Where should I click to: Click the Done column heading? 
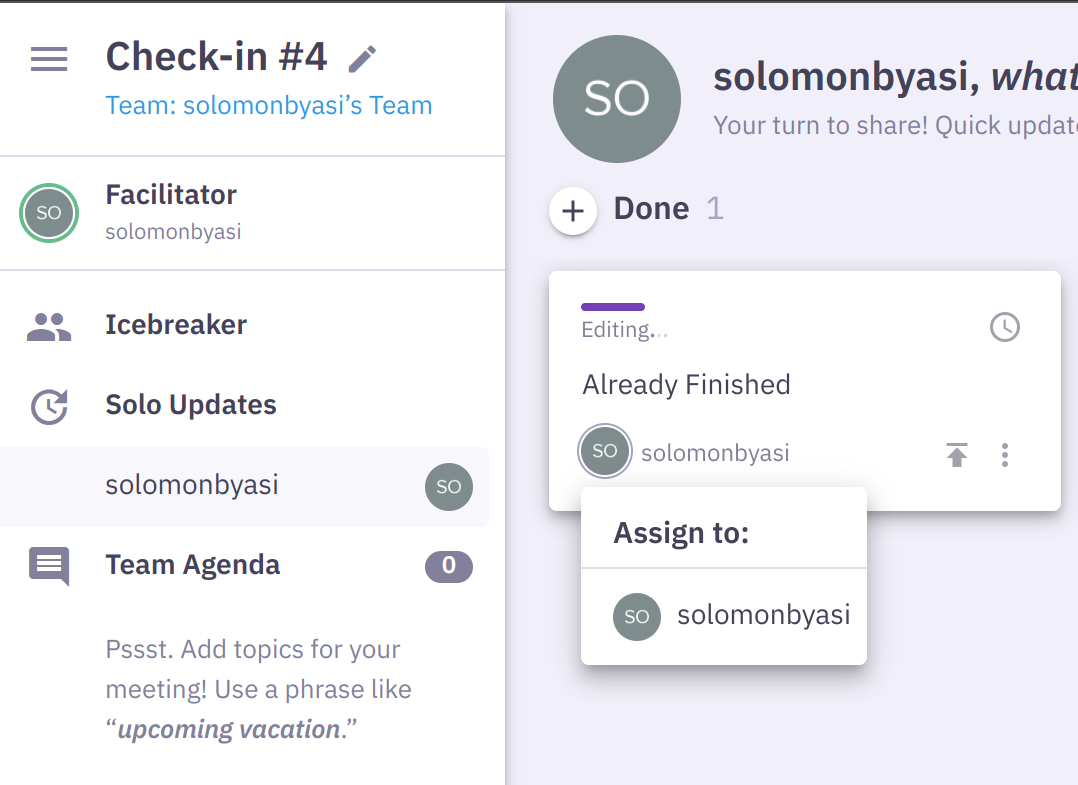pyautogui.click(x=650, y=208)
